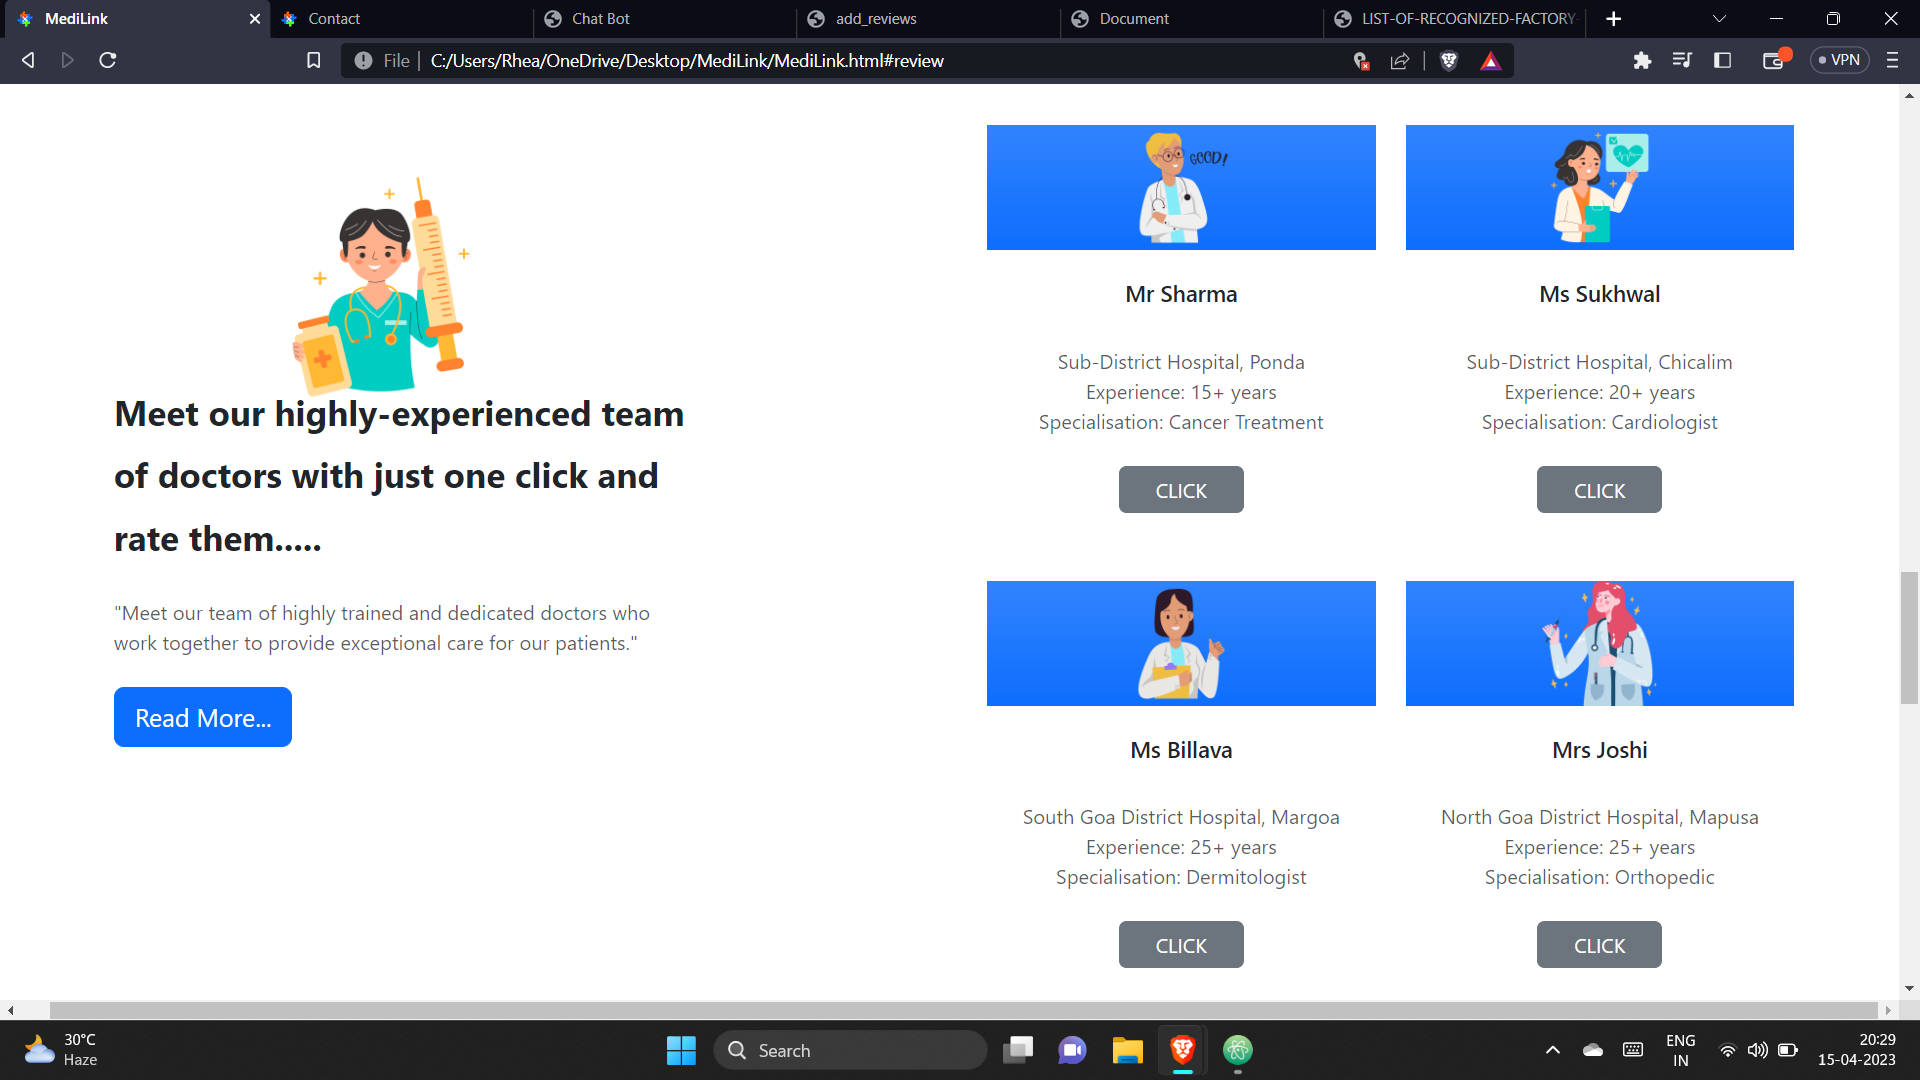The height and width of the screenshot is (1080, 1920).
Task: Toggle the VPN button in the toolbar
Action: click(1840, 60)
